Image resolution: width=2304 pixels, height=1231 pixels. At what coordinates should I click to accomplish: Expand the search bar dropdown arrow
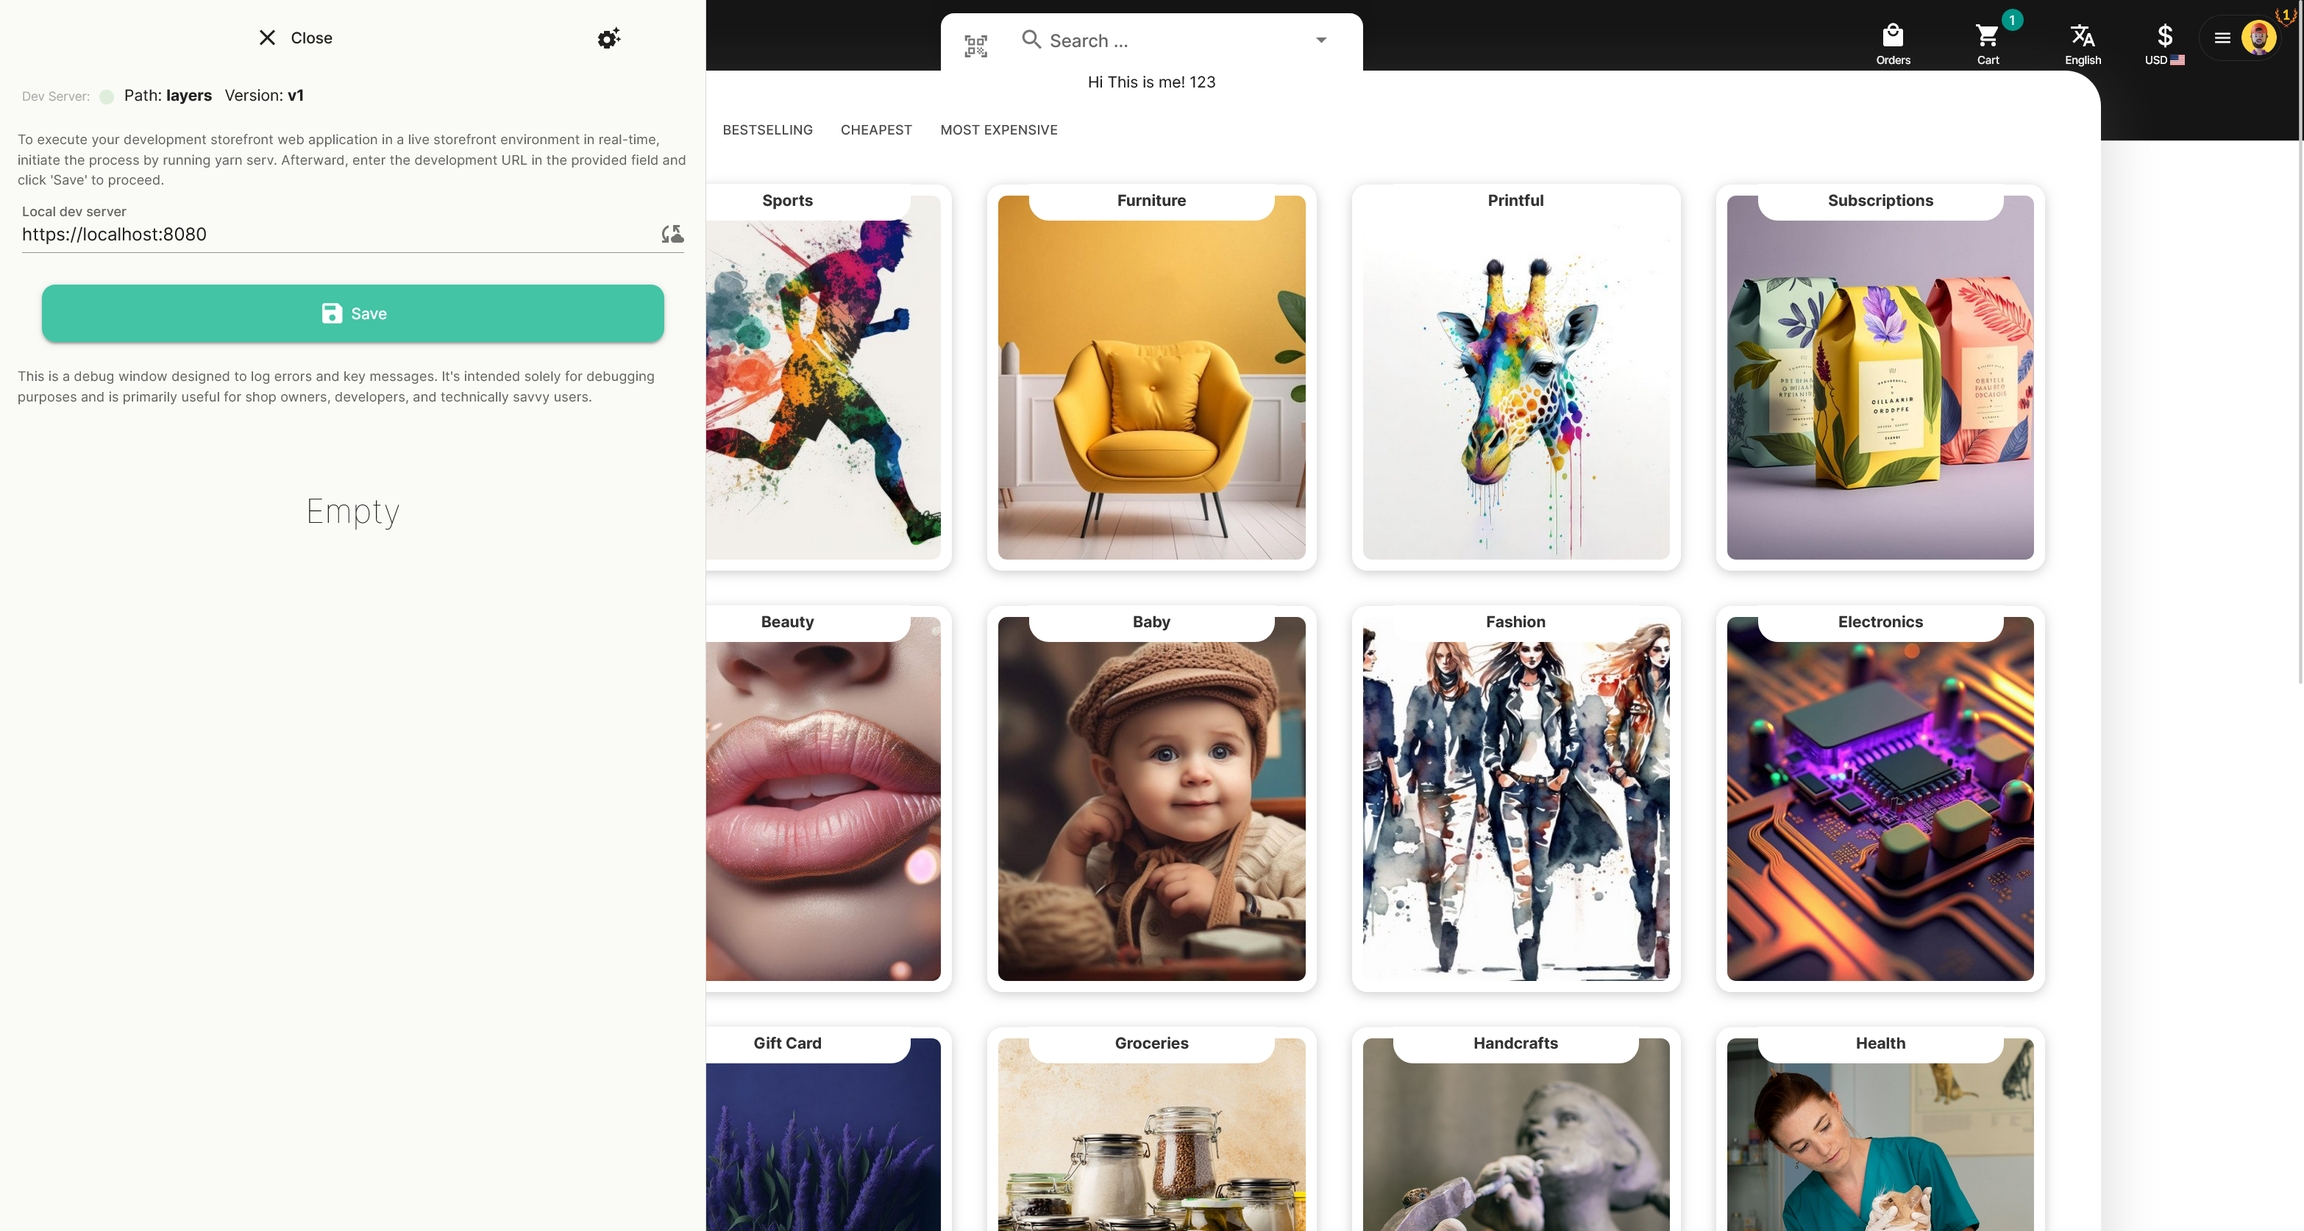coord(1321,41)
